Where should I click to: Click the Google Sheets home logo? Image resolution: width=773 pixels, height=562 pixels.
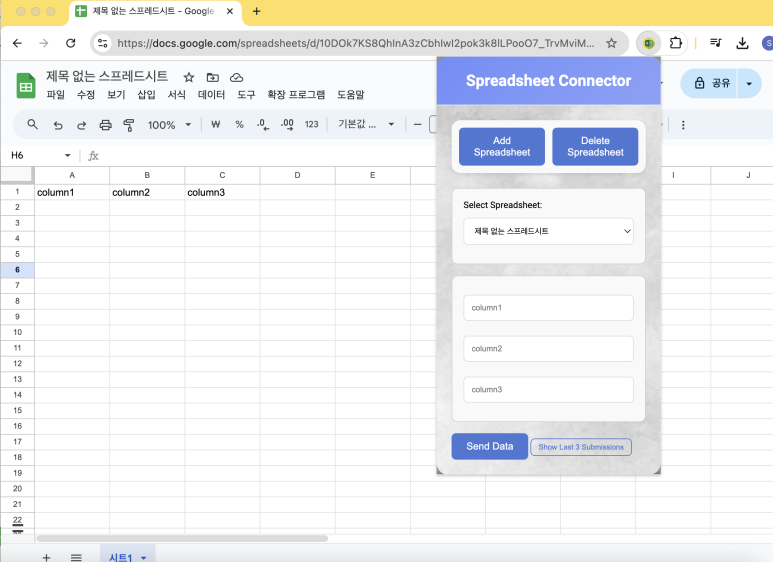[26, 86]
